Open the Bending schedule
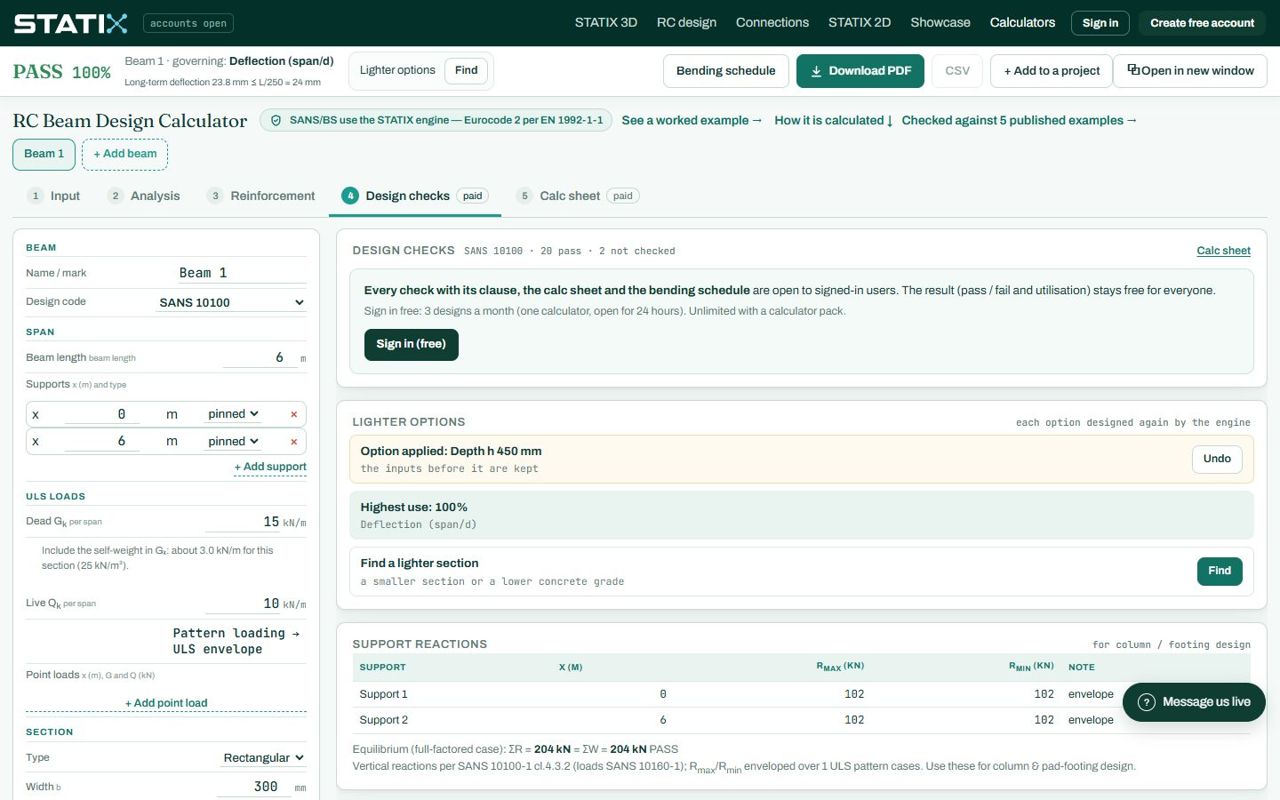This screenshot has width=1280, height=800. [726, 71]
